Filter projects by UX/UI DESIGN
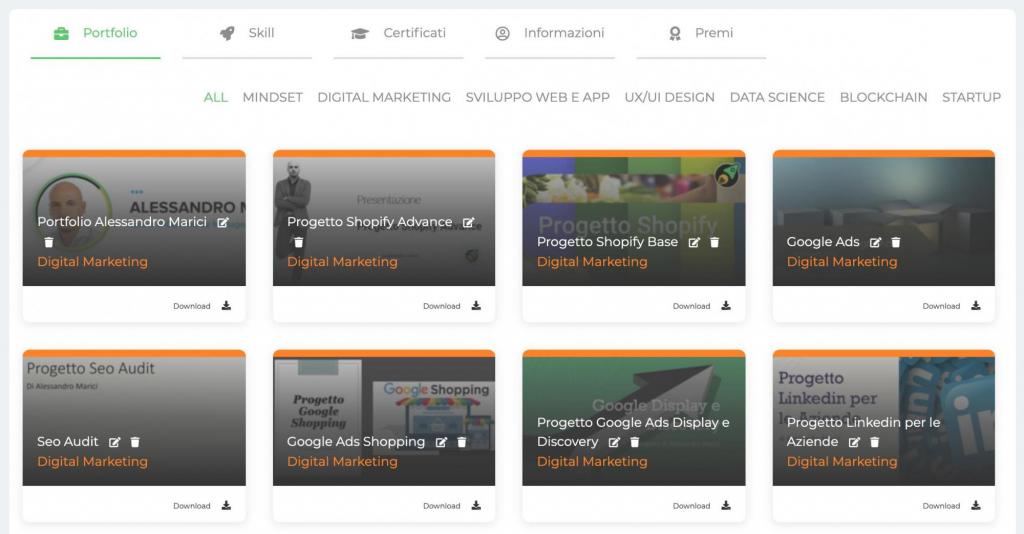 tap(669, 97)
